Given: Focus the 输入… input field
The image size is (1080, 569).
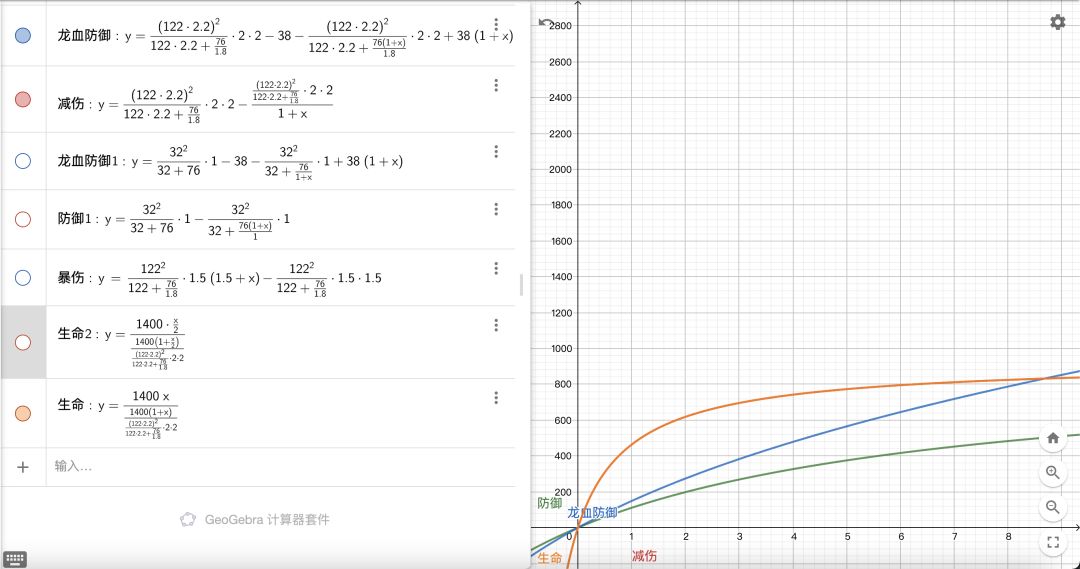Looking at the screenshot, I should 281,467.
